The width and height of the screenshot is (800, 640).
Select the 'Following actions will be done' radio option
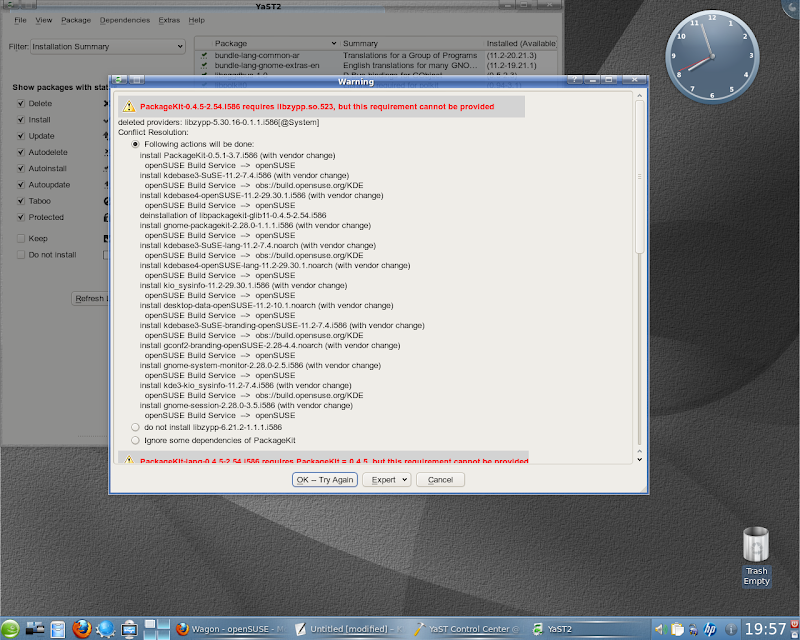[135, 144]
